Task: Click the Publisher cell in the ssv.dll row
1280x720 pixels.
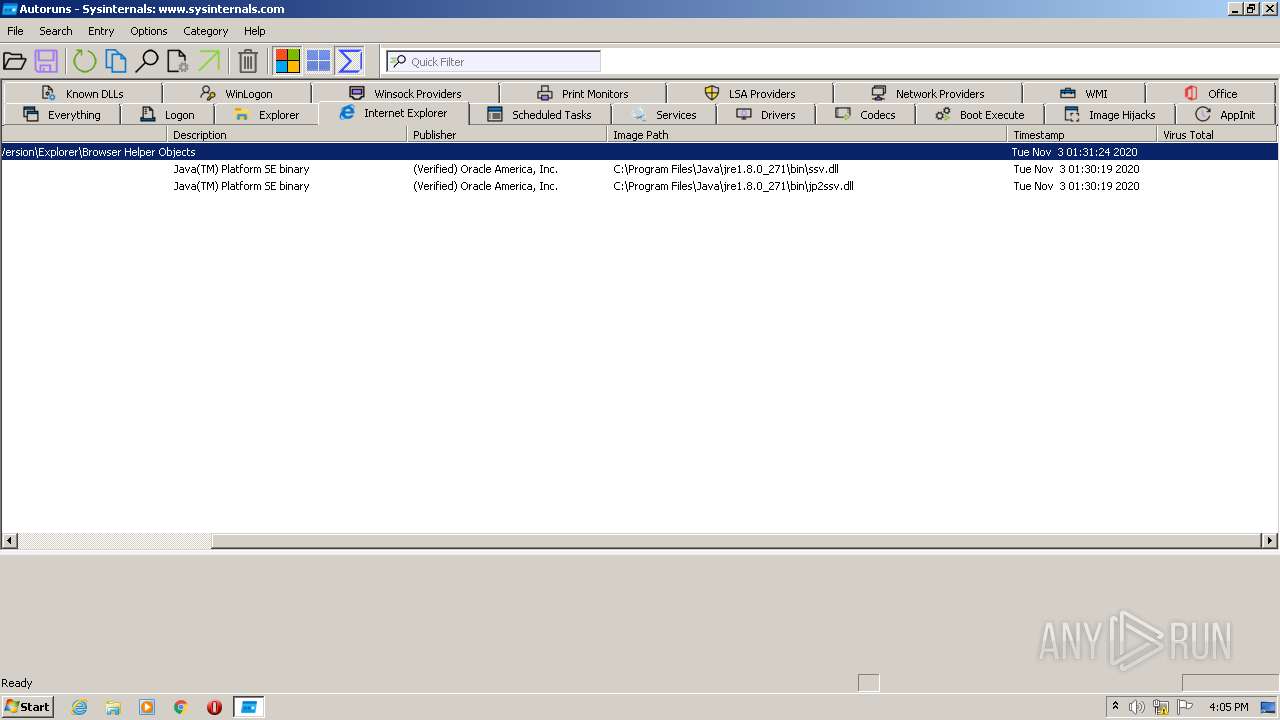Action: click(x=486, y=169)
